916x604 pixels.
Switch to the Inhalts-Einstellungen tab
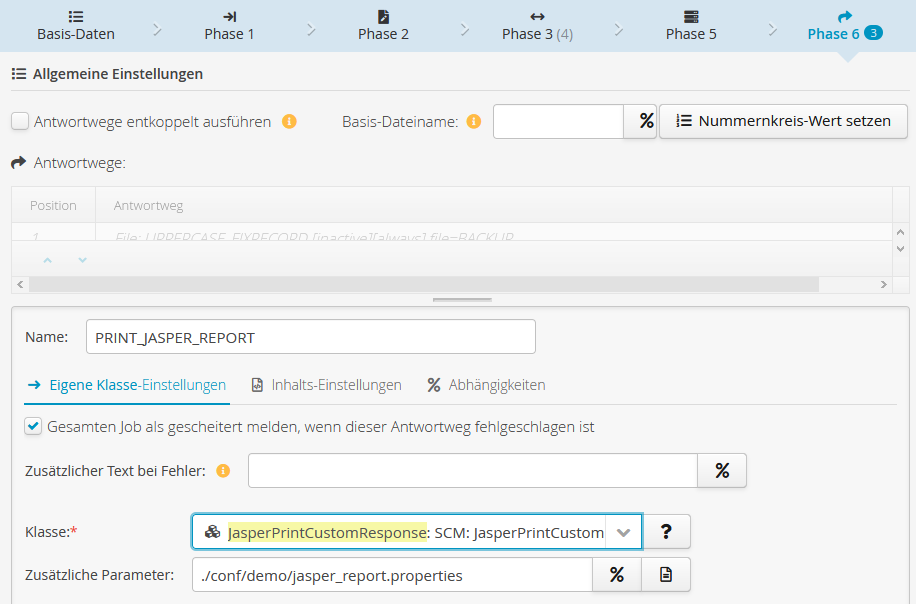pos(326,385)
